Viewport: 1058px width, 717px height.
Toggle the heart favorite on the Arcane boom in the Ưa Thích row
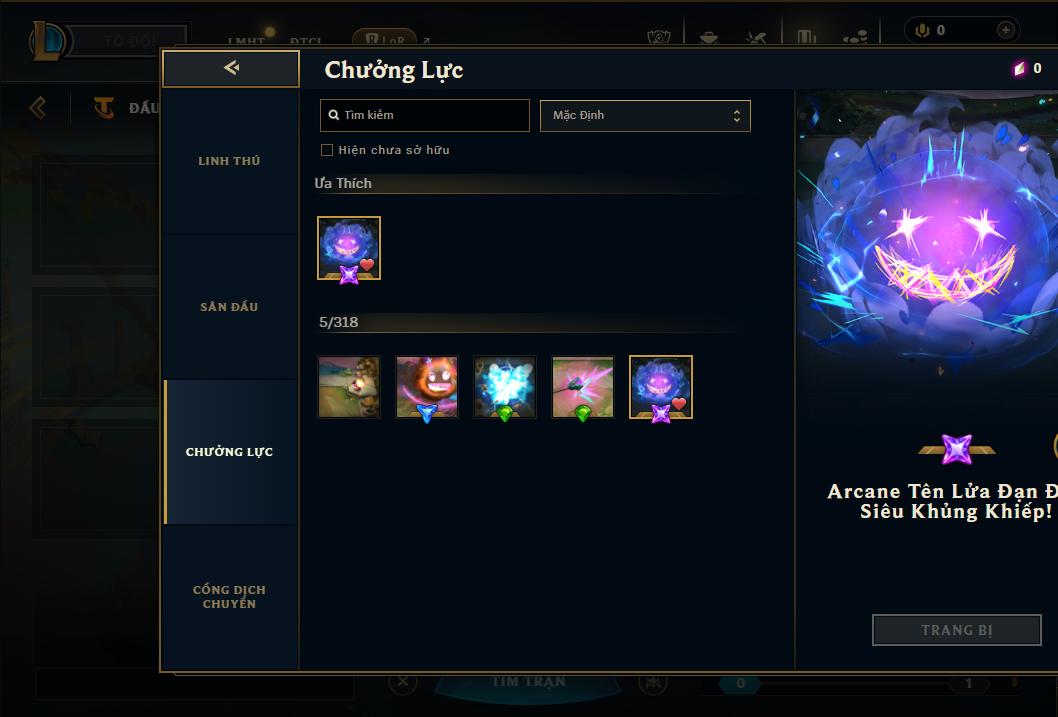tap(367, 265)
